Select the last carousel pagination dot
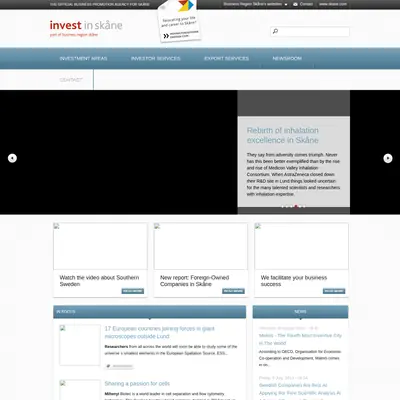The image size is (400, 400). [304, 206]
